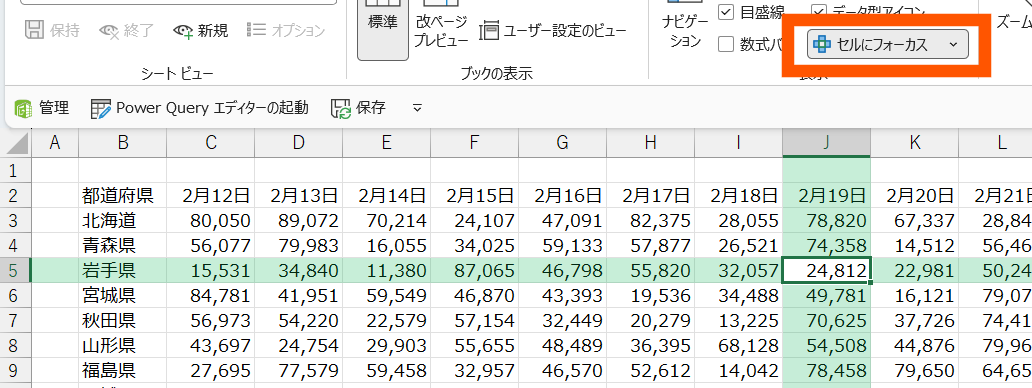Viewport: 1032px width, 388px height.
Task: Select column H header
Action: click(x=650, y=143)
